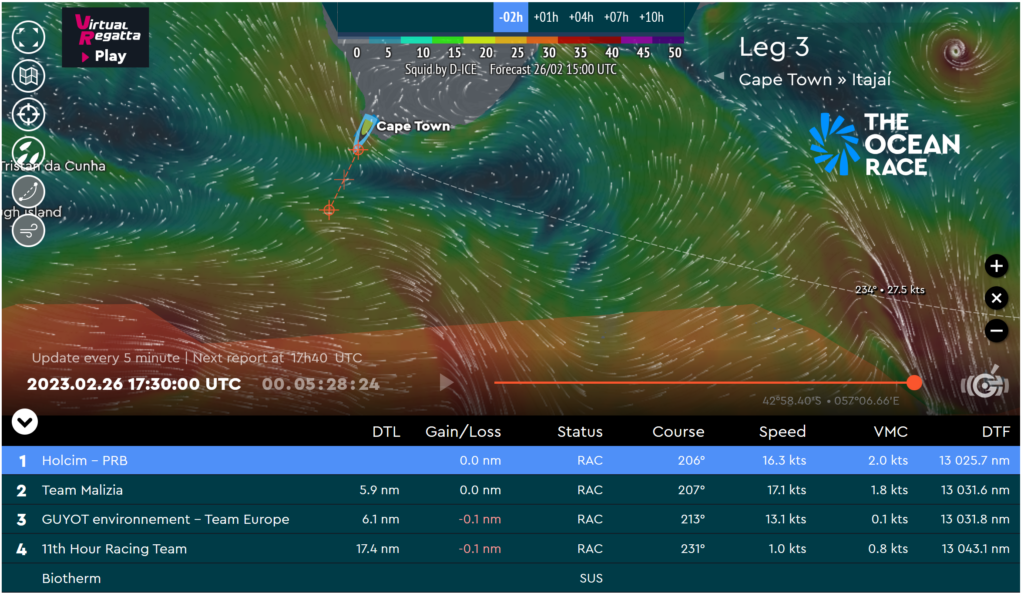Select the +01h forecast tab
Viewport: 1024px width, 593px height.
(x=546, y=17)
